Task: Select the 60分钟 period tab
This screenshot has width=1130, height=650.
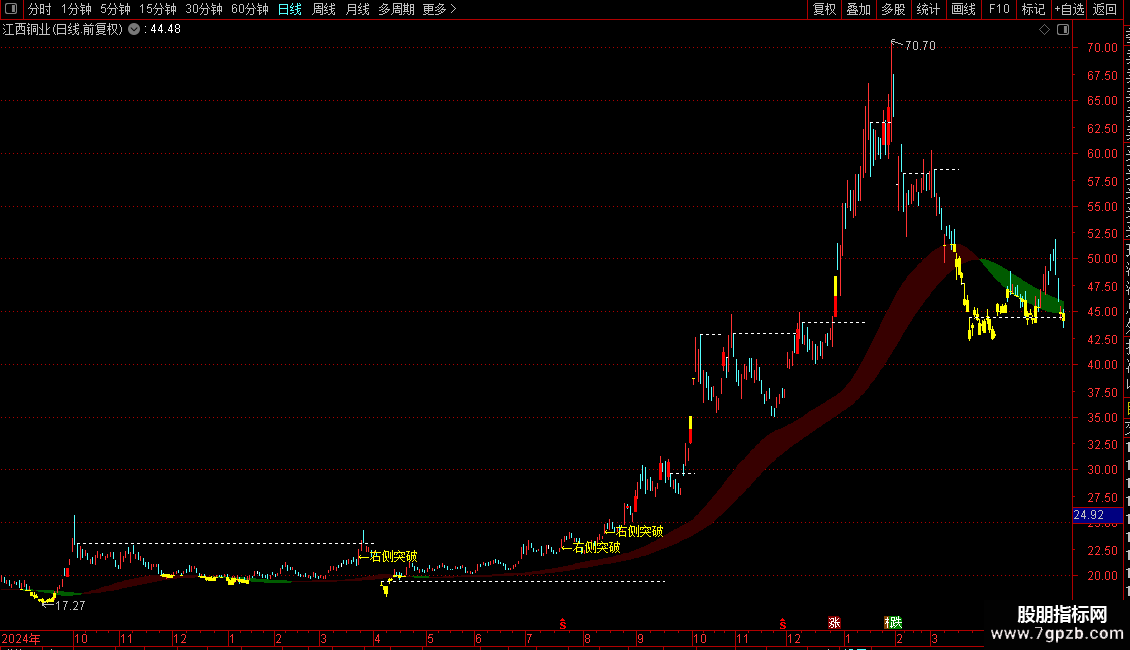Action: click(249, 9)
